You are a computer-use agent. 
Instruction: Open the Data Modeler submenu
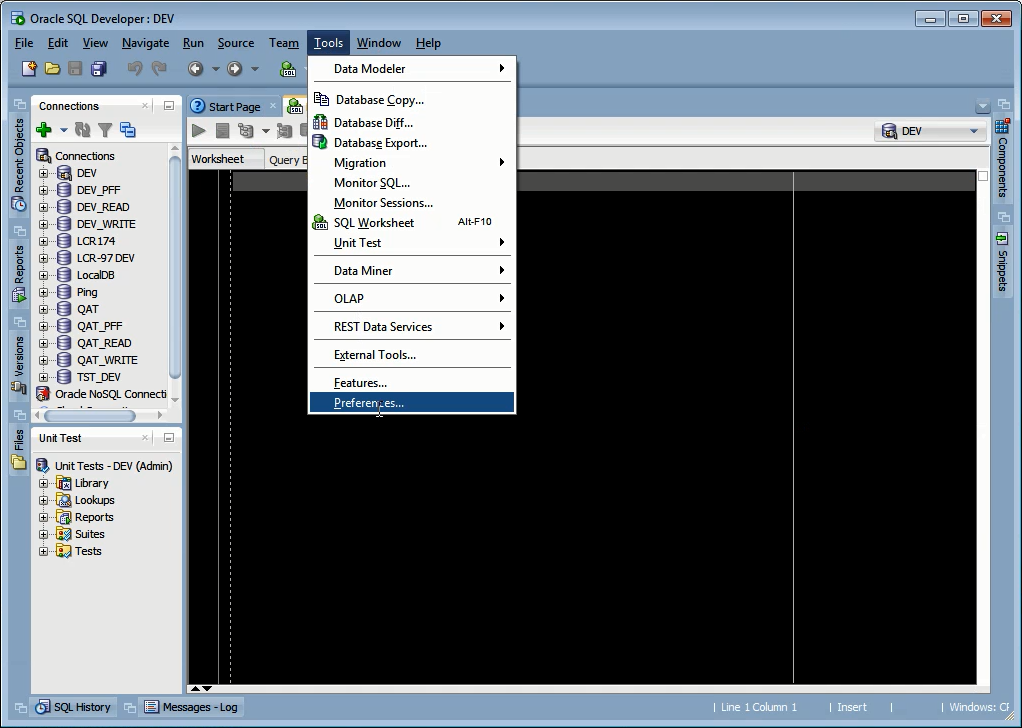point(412,68)
